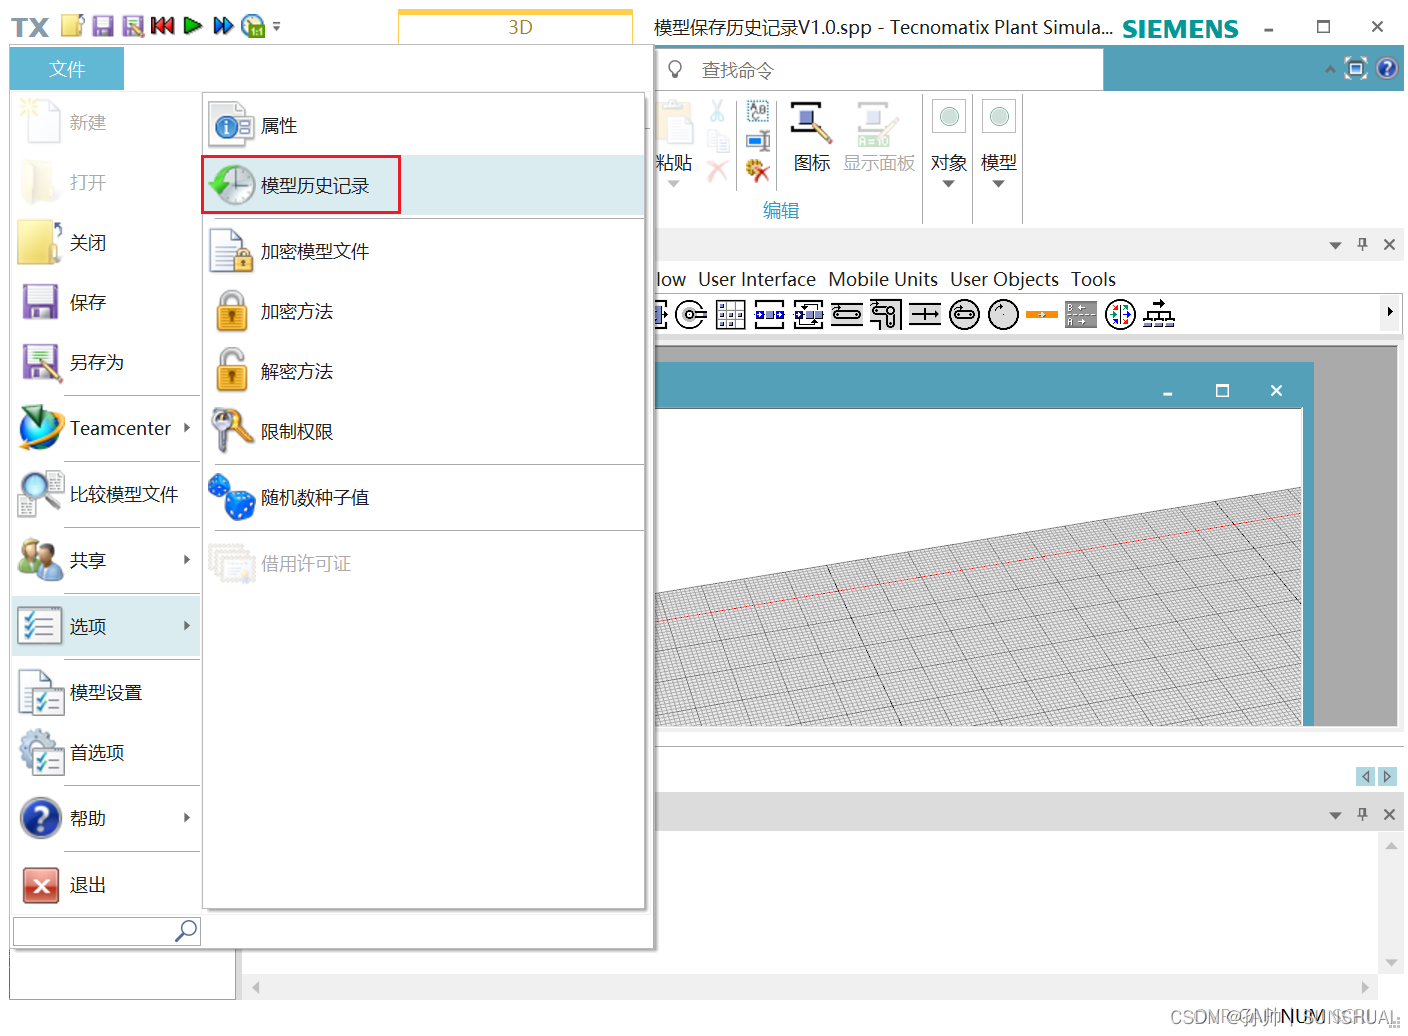
Task: Click the save quick-access icon
Action: (x=102, y=25)
